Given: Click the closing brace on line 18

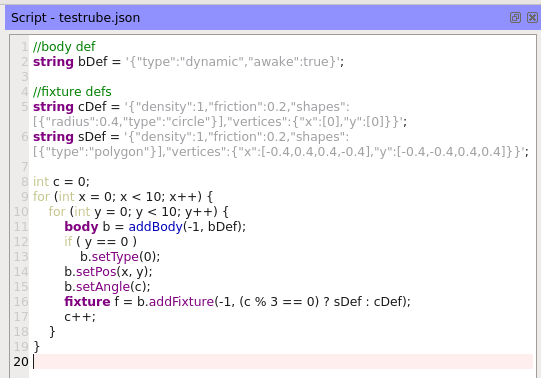Looking at the screenshot, I should point(52,332).
